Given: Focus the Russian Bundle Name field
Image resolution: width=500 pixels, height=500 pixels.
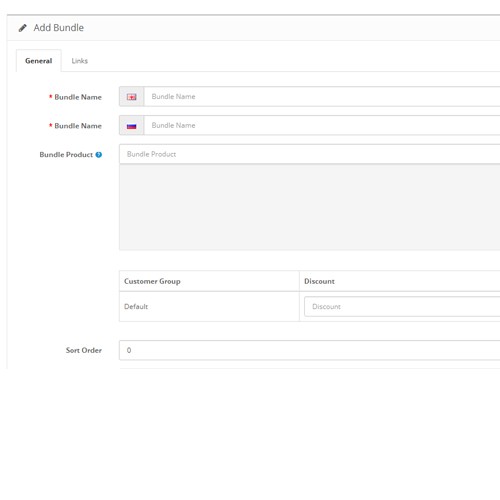Looking at the screenshot, I should point(322,125).
